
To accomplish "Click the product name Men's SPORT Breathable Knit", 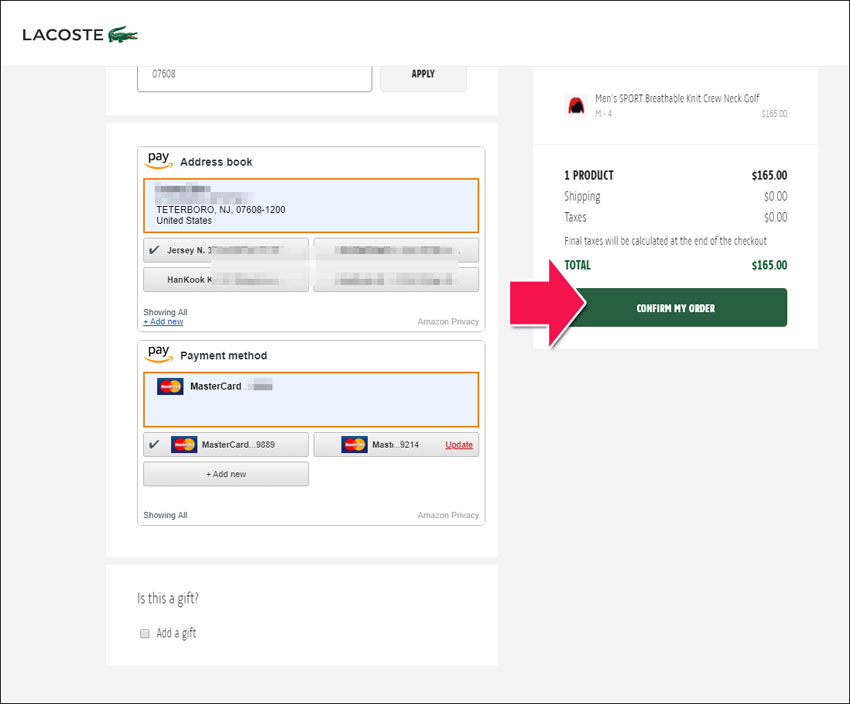I will (677, 98).
